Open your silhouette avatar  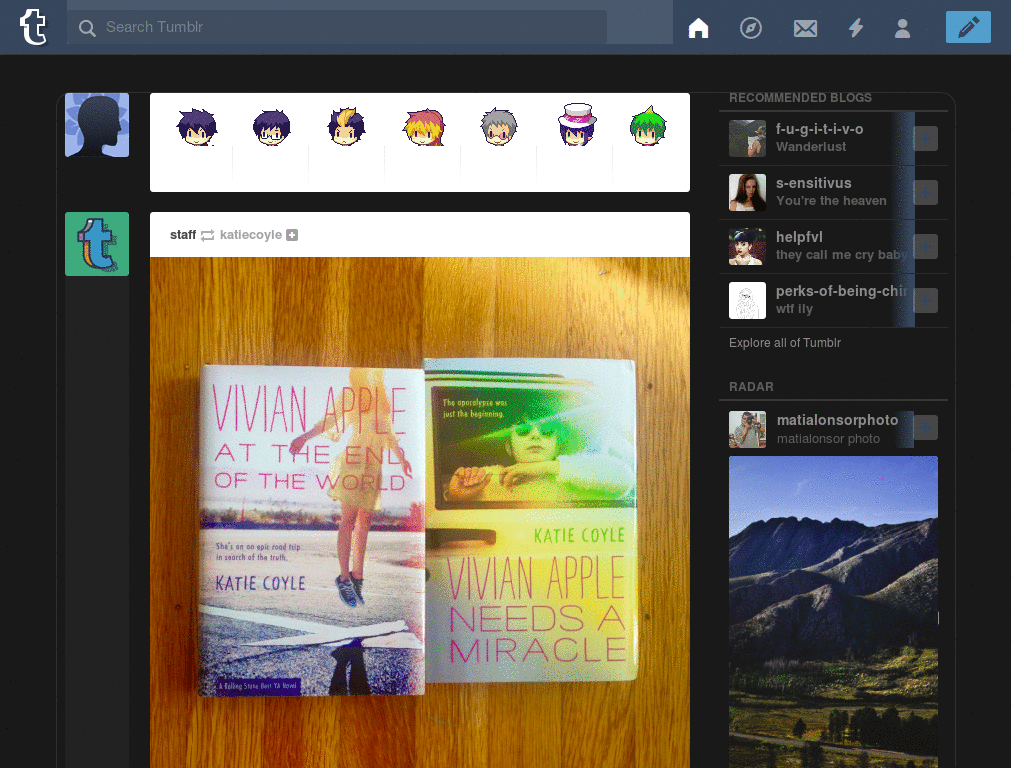(97, 125)
